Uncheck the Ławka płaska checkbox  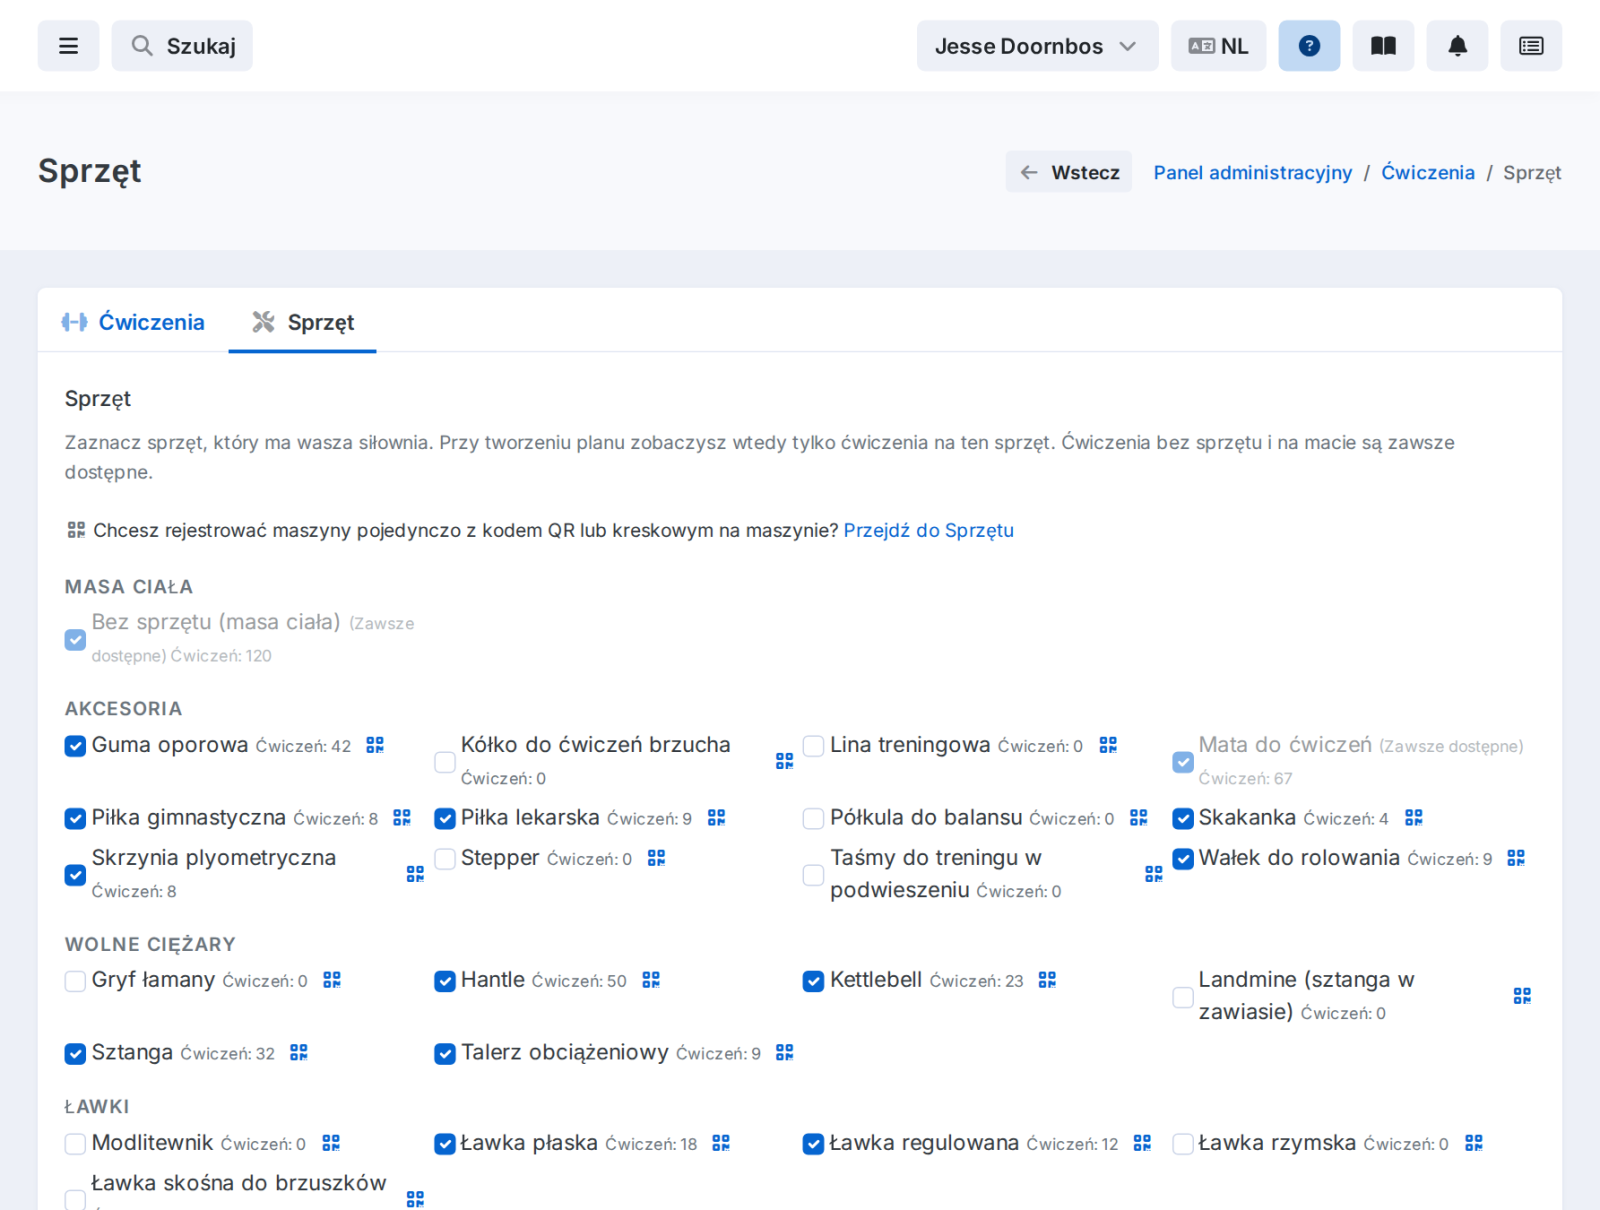tap(445, 1144)
